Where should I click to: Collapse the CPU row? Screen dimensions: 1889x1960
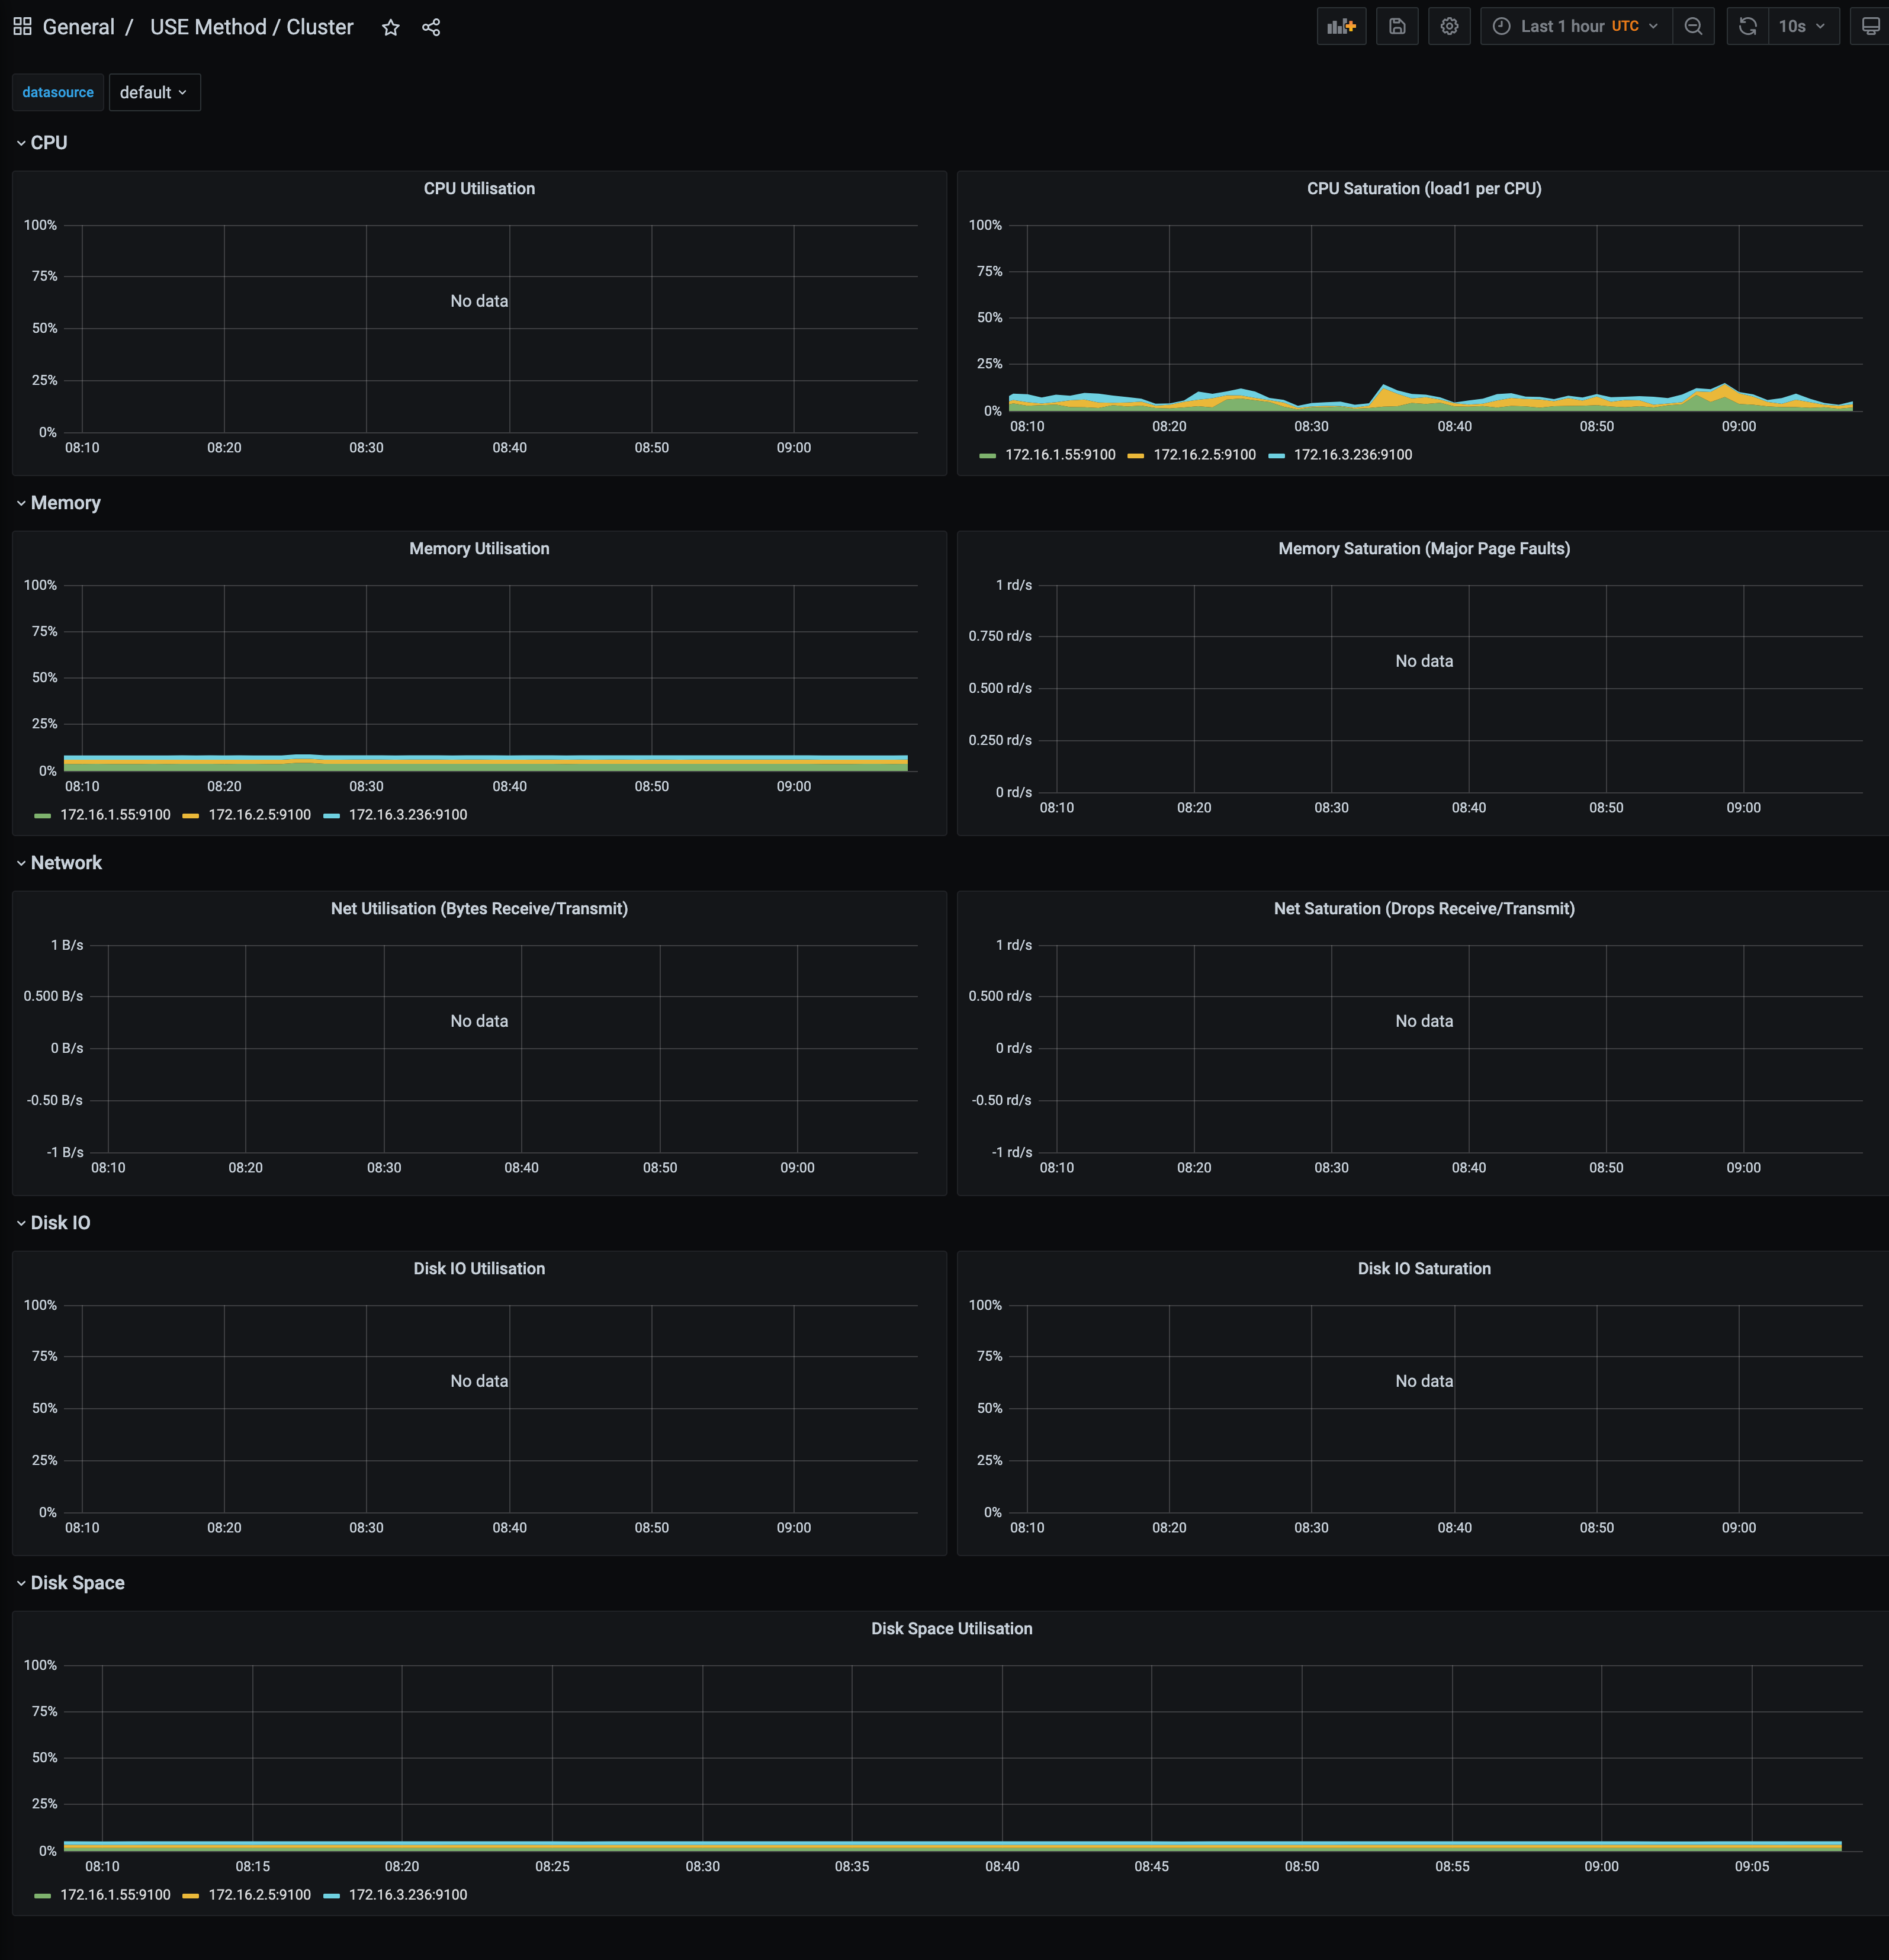click(x=48, y=143)
